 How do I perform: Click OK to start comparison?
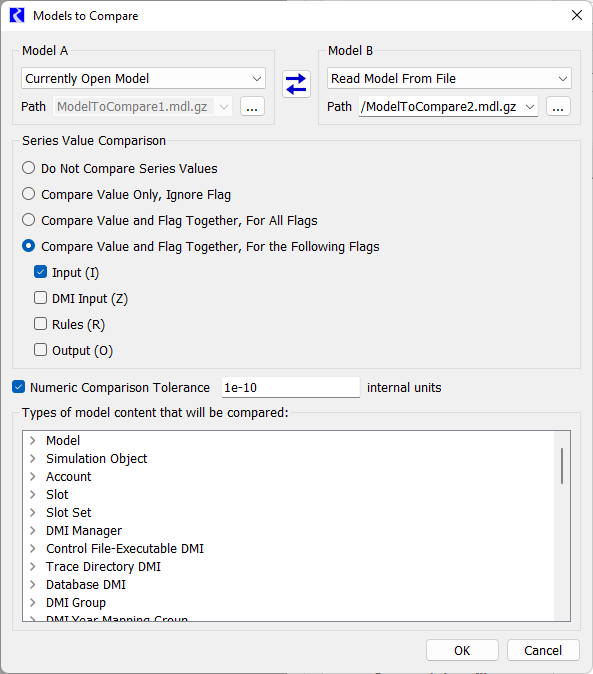click(462, 650)
